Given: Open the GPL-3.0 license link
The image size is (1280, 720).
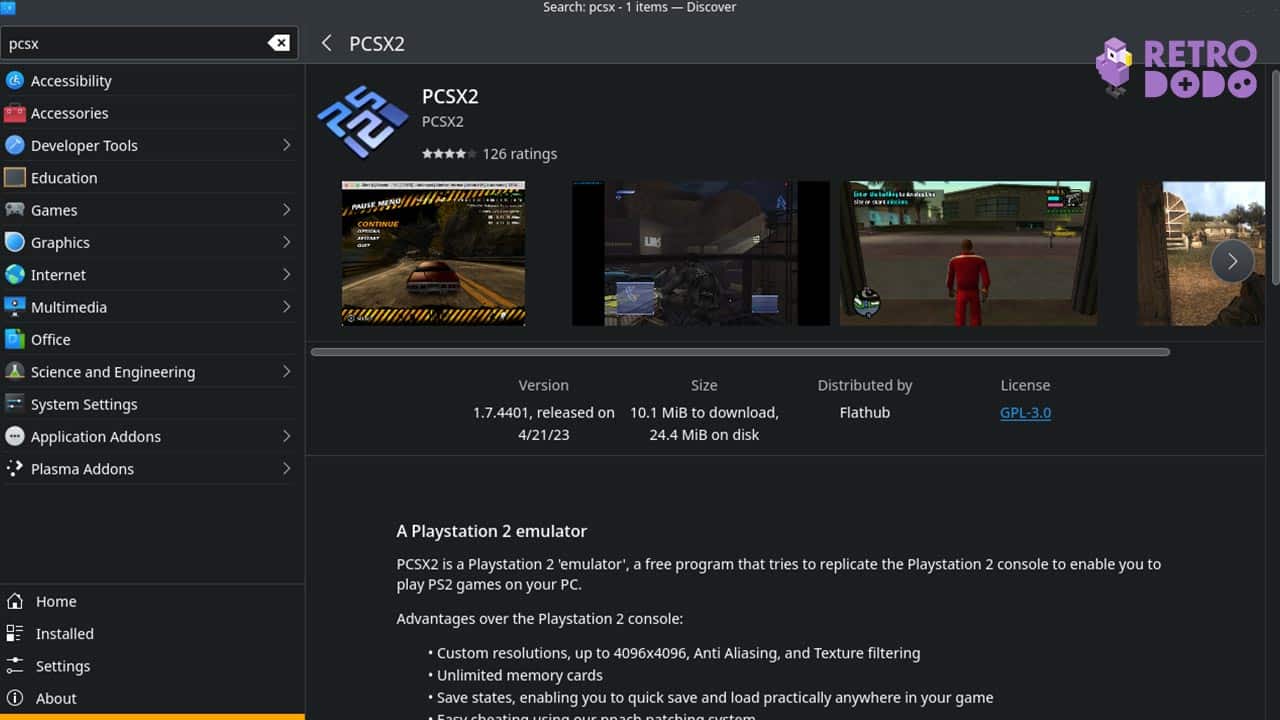Looking at the screenshot, I should tap(1025, 412).
